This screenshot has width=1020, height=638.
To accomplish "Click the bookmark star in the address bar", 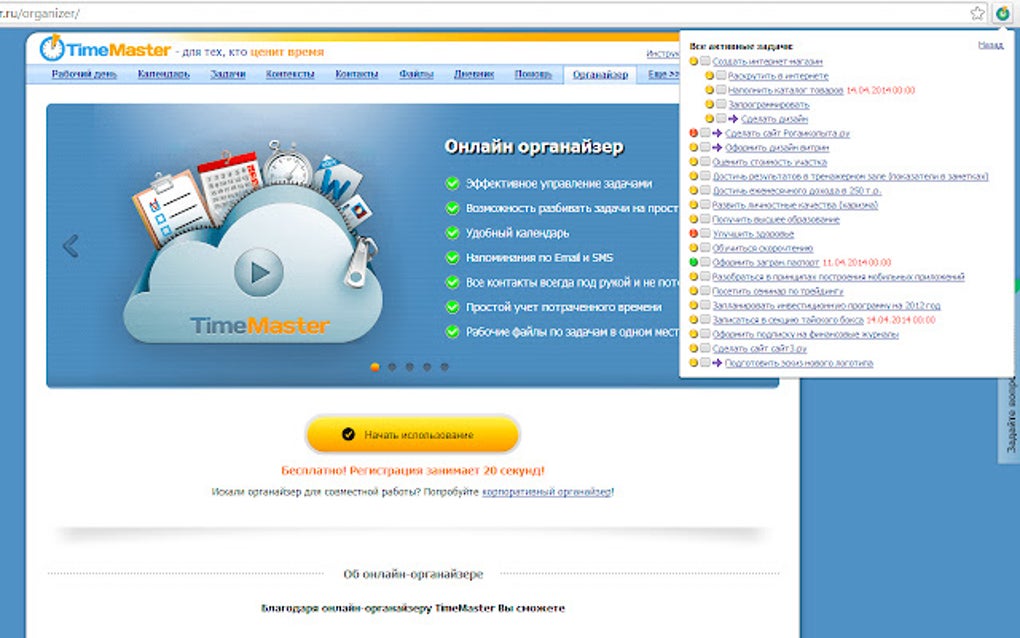I will [980, 15].
